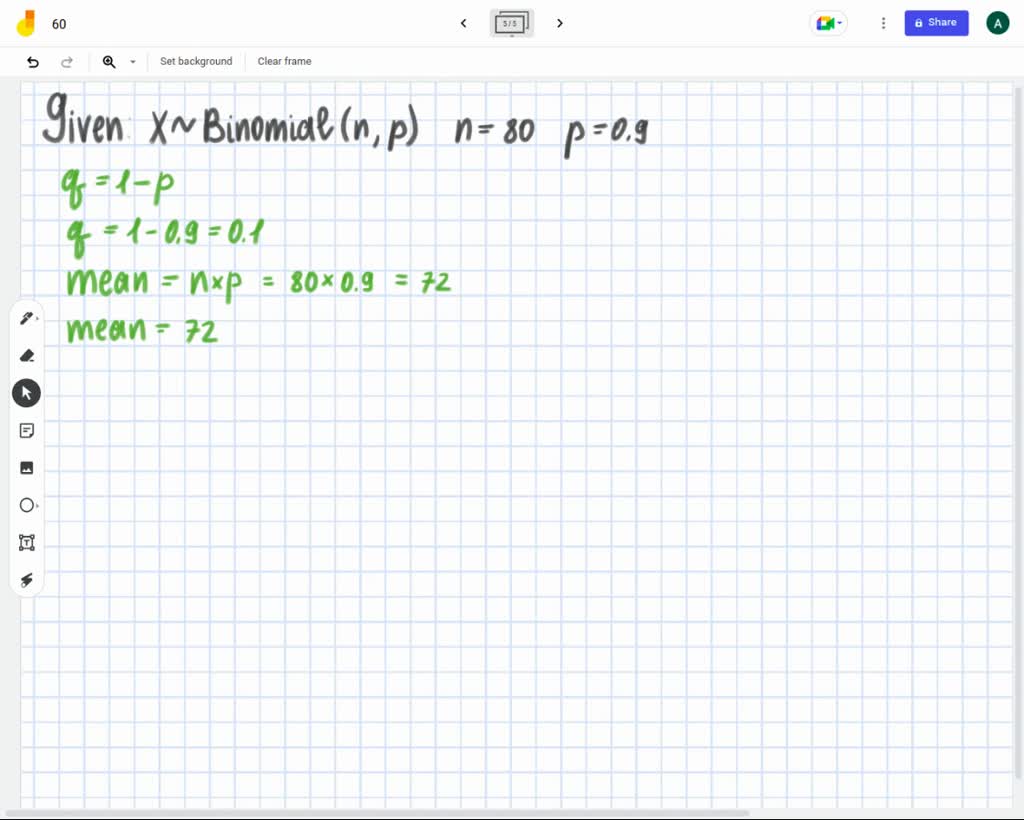Activate the selection arrow tool
Screen dimensions: 1024x820
(x=26, y=392)
